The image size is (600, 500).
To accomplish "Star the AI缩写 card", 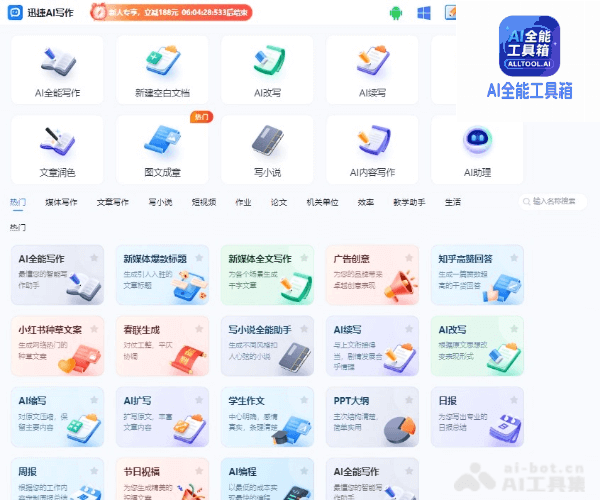I will [x=94, y=400].
